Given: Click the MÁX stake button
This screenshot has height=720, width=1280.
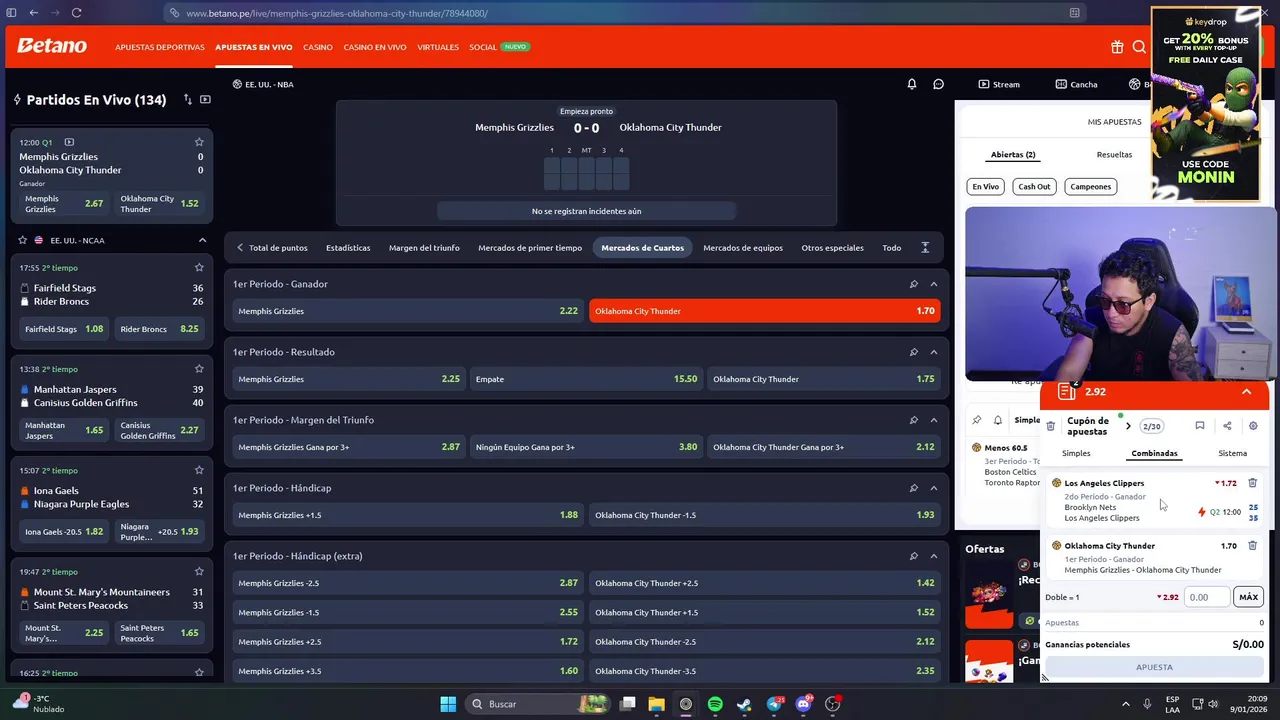Looking at the screenshot, I should tap(1248, 597).
